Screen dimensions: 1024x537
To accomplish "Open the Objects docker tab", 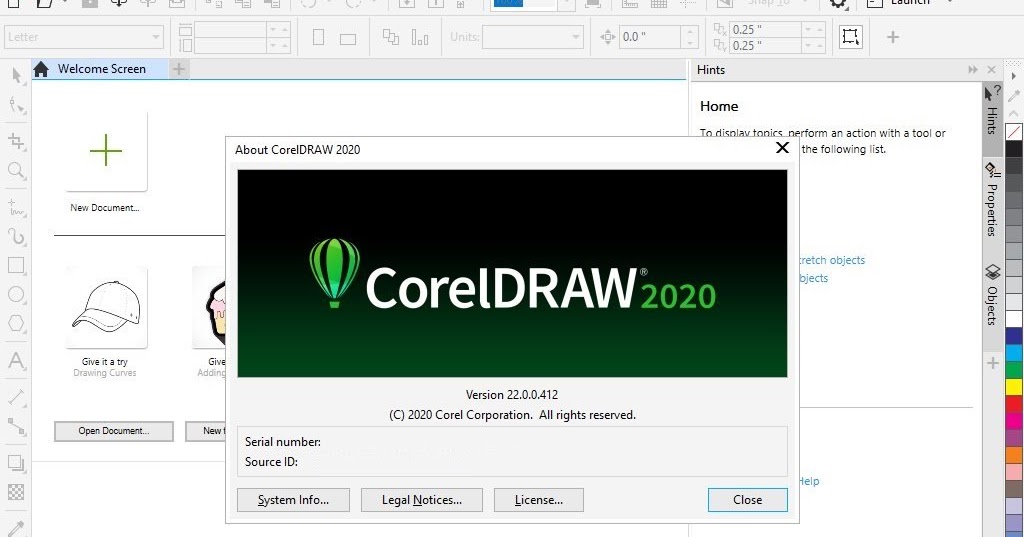I will pos(992,295).
